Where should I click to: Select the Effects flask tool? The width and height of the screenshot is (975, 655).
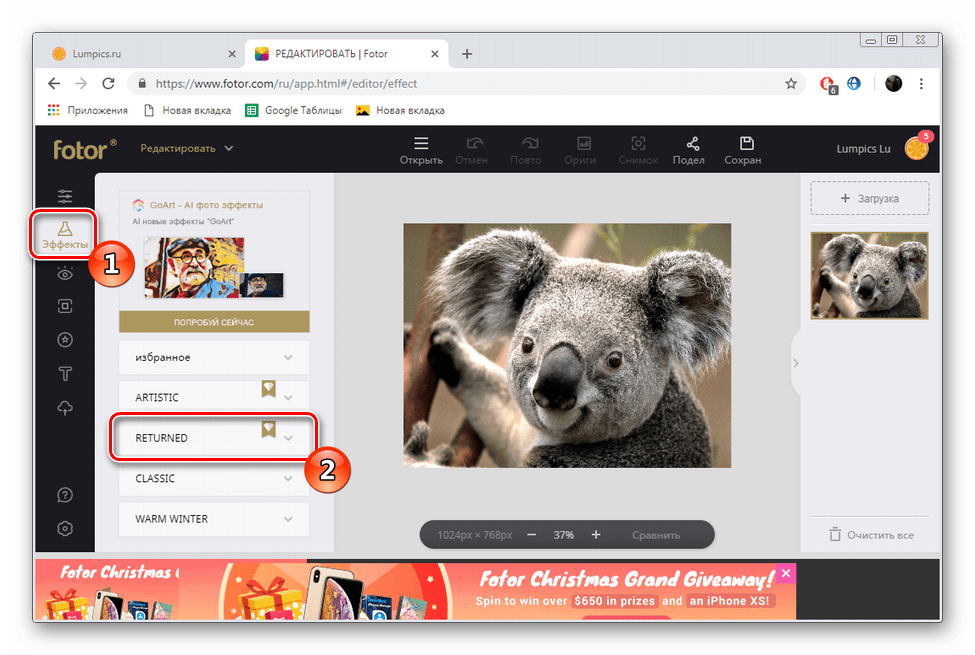65,235
